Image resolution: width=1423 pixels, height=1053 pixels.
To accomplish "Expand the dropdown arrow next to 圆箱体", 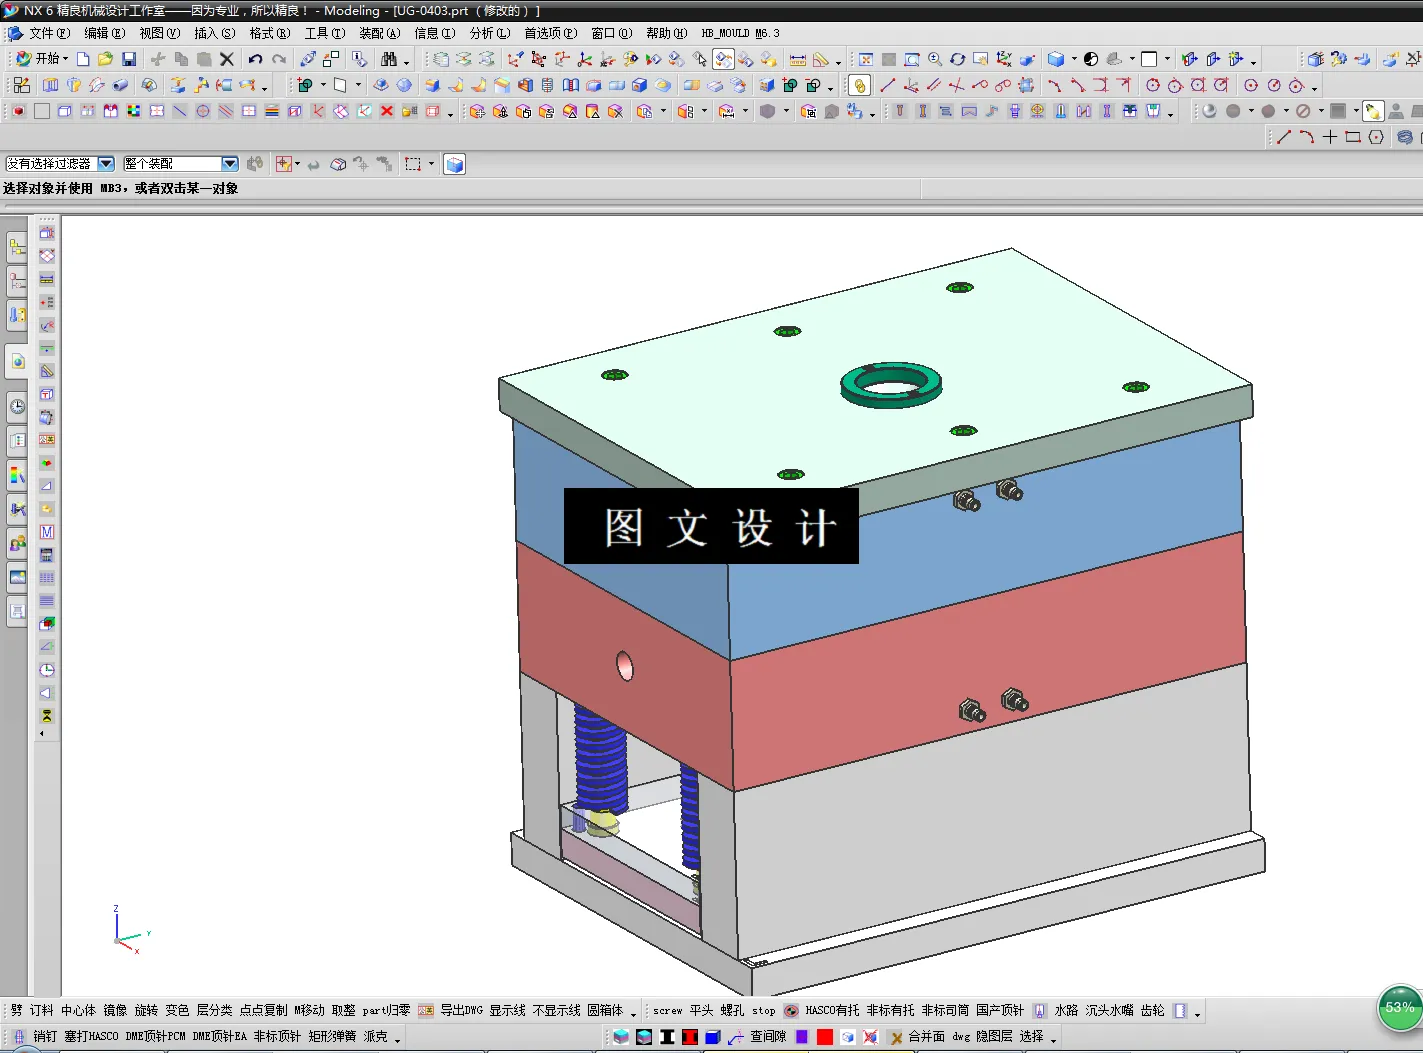I will click(x=634, y=1013).
